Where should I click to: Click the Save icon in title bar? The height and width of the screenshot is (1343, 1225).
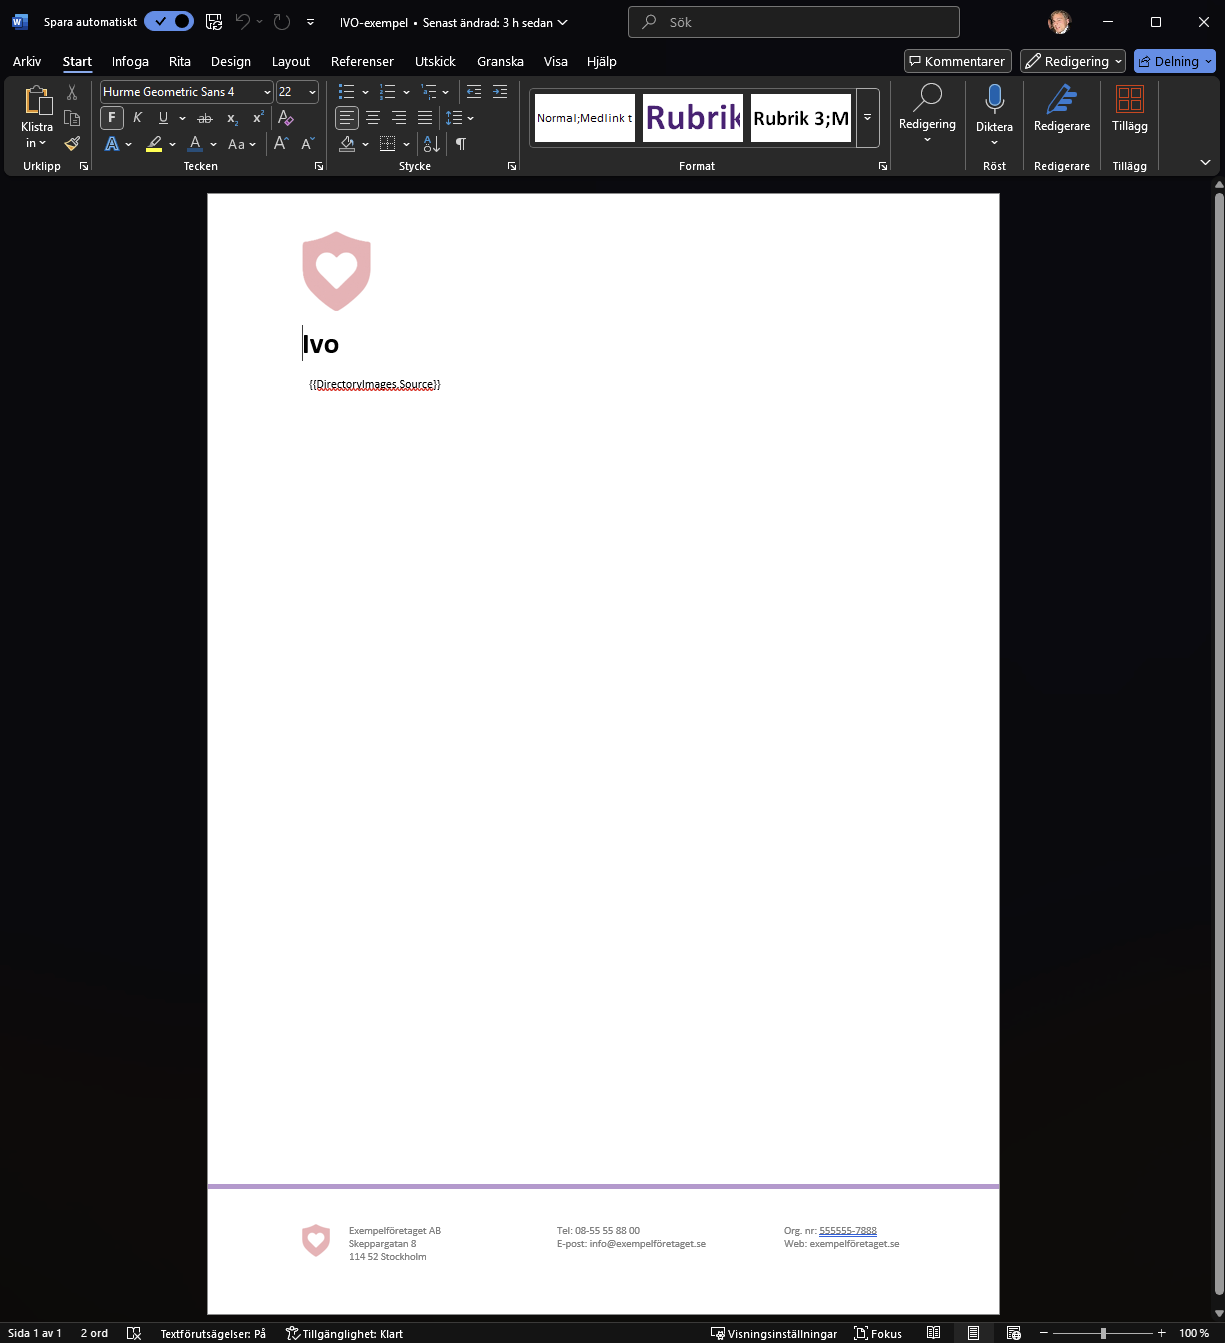[x=213, y=22]
